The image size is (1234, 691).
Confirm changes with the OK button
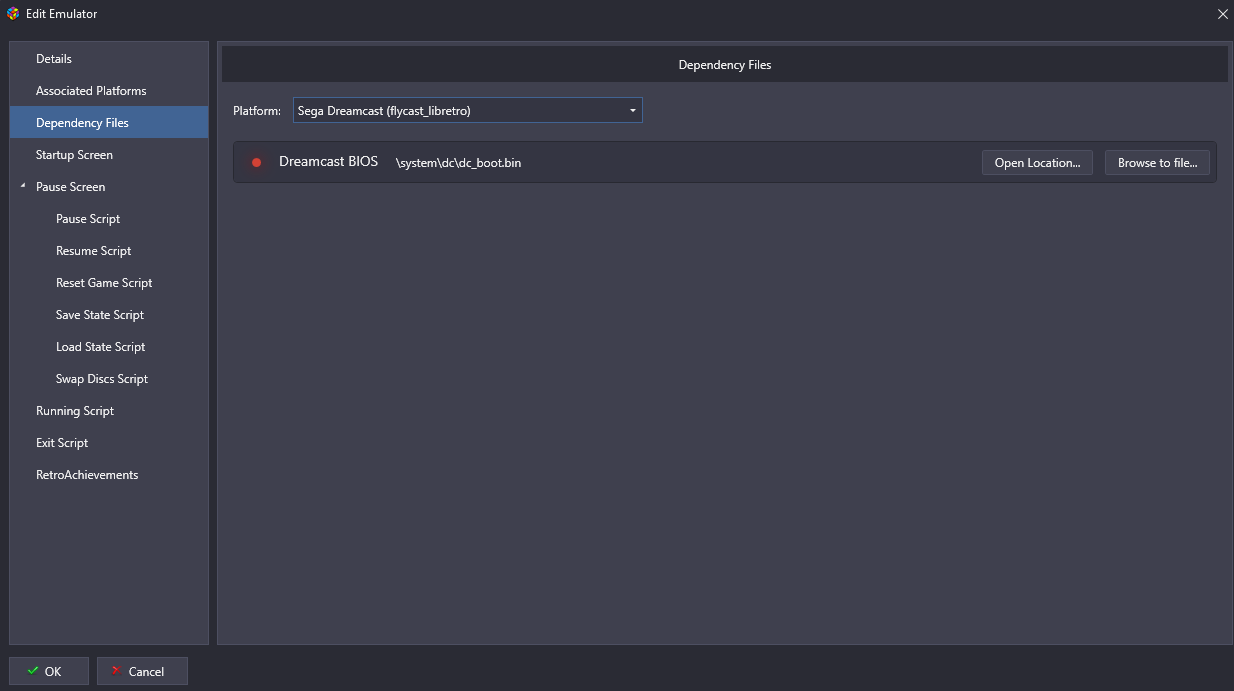49,671
